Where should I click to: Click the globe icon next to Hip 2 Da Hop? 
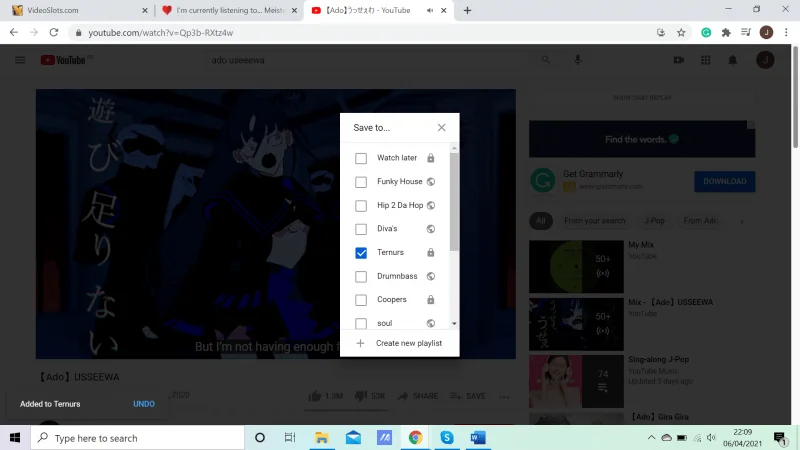coord(431,206)
